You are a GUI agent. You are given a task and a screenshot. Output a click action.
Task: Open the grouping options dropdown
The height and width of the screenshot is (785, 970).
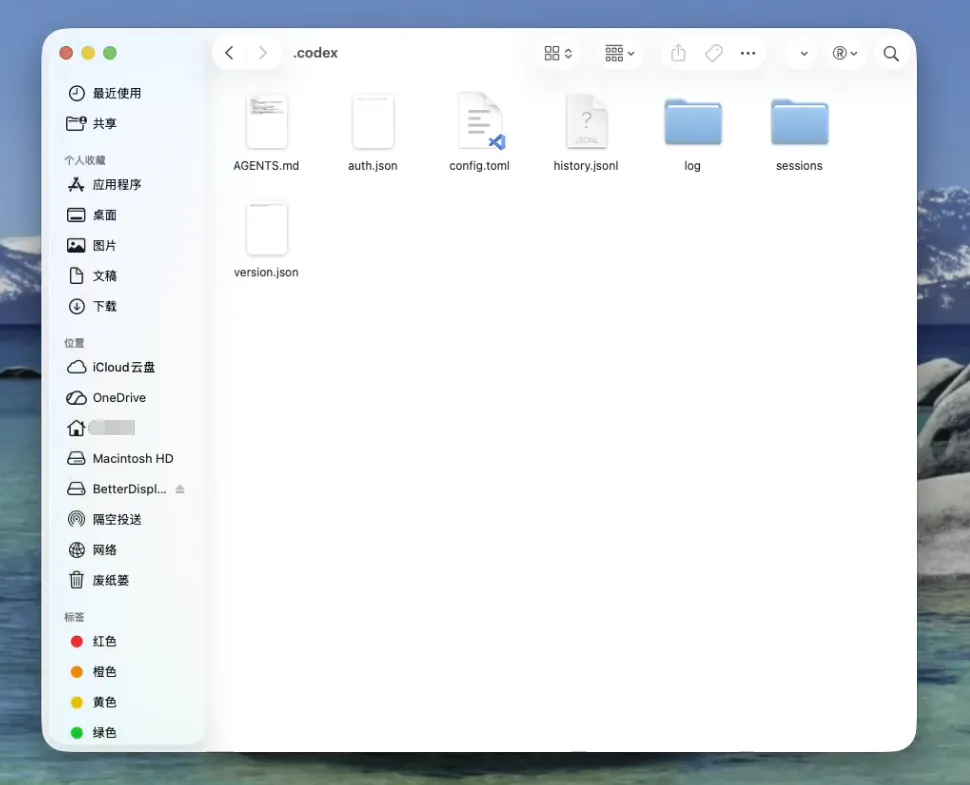coord(620,53)
